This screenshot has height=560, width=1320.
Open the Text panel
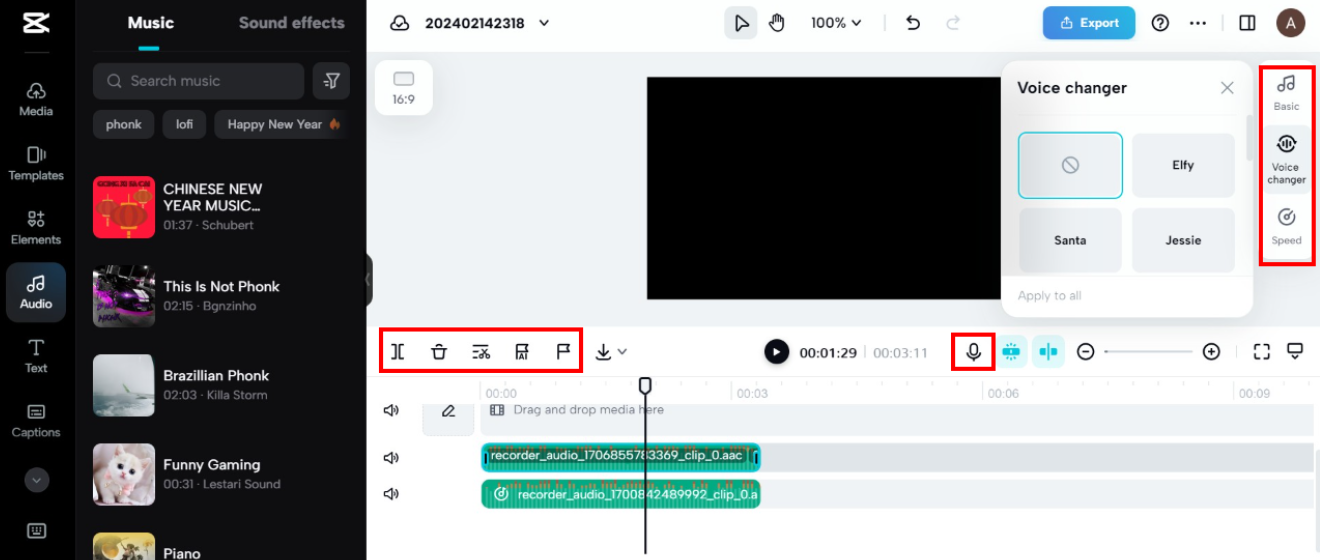tap(36, 356)
